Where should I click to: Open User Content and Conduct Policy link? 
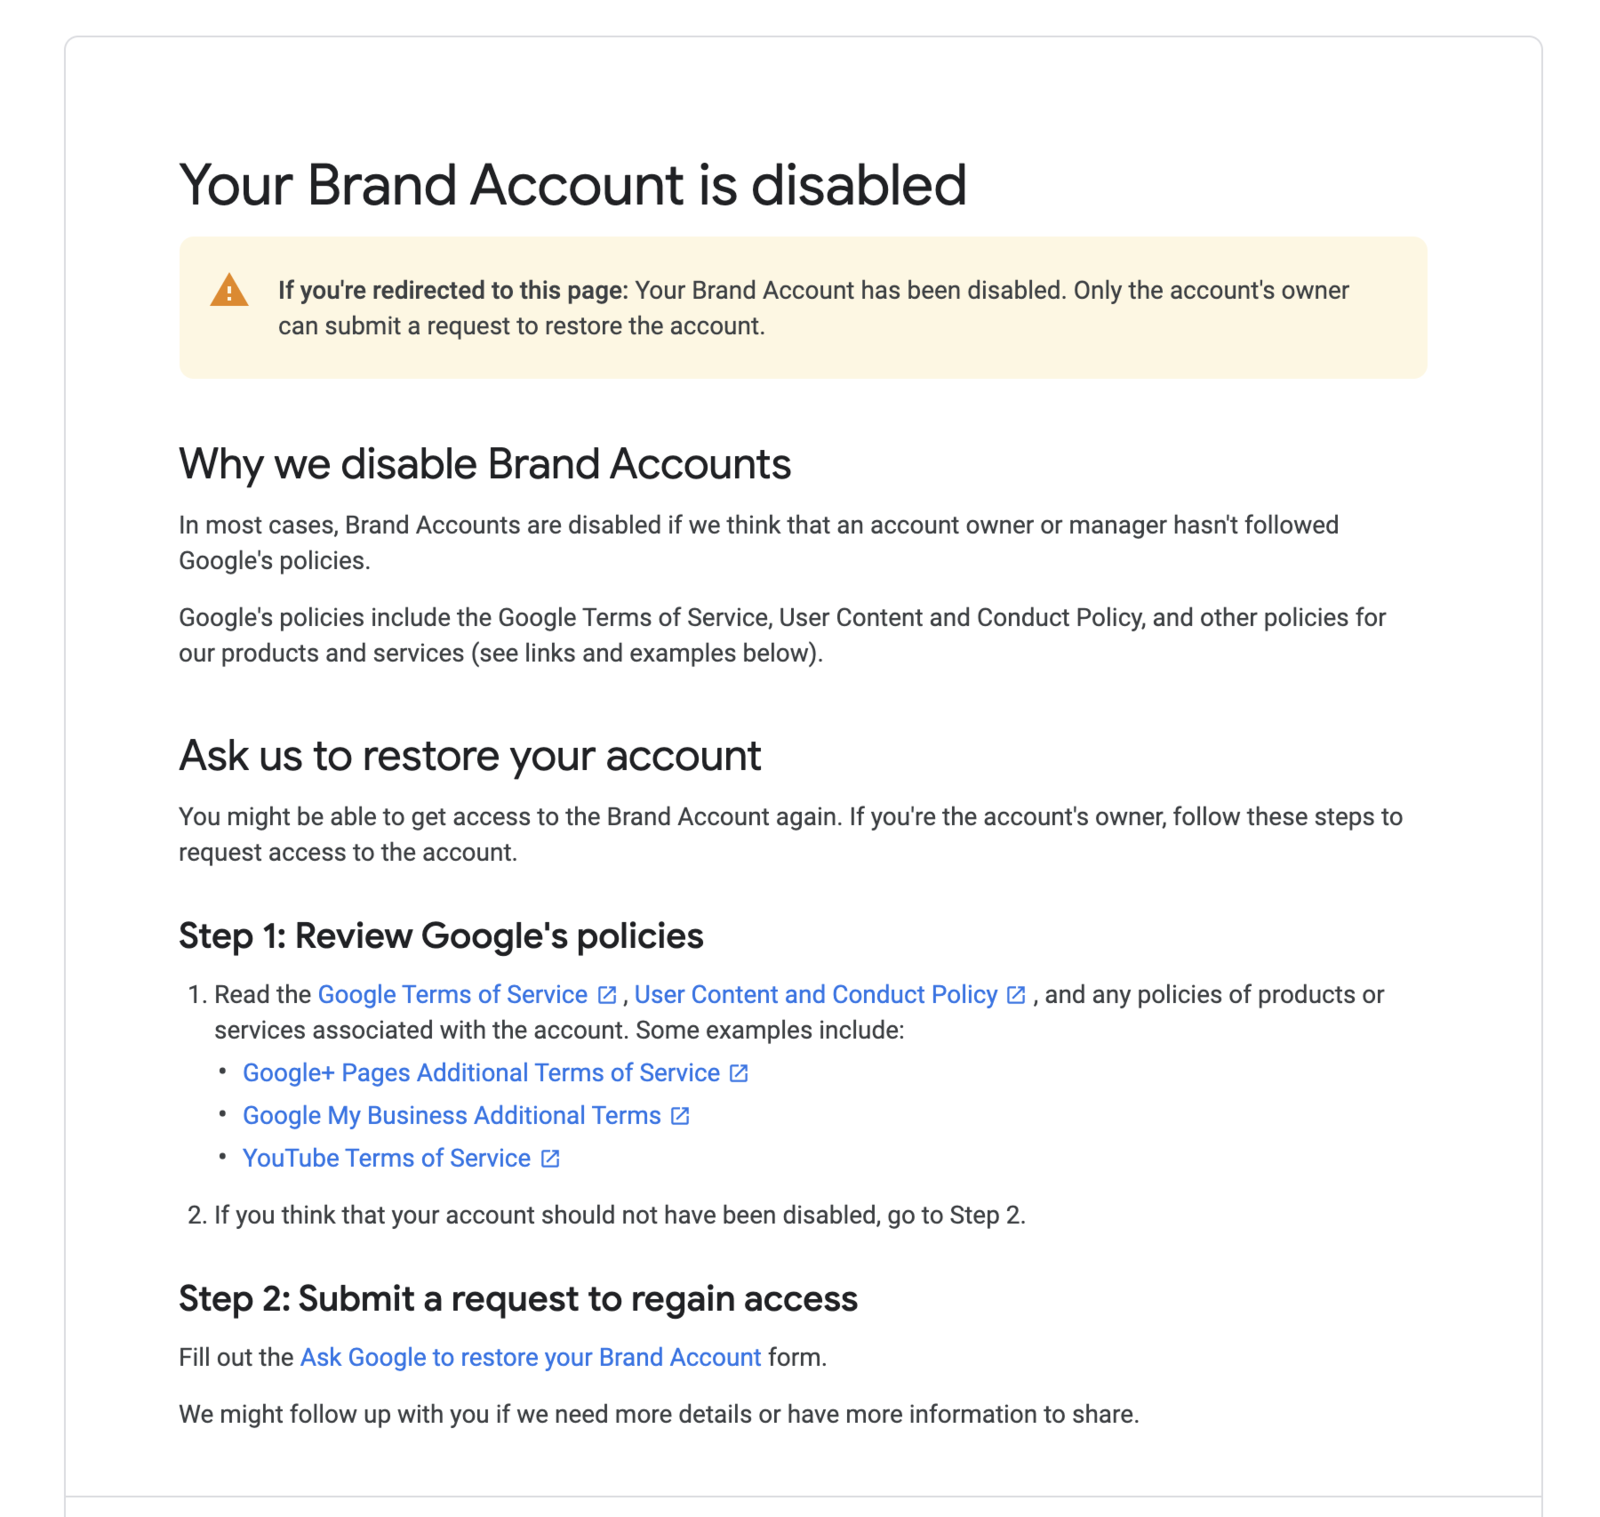816,994
